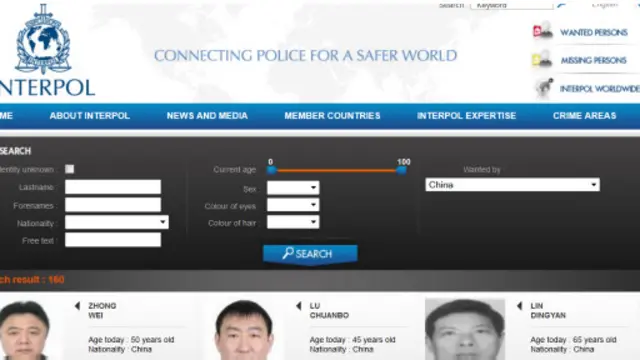
Task: Open Lu Chuanbo profile name
Action: click(329, 310)
